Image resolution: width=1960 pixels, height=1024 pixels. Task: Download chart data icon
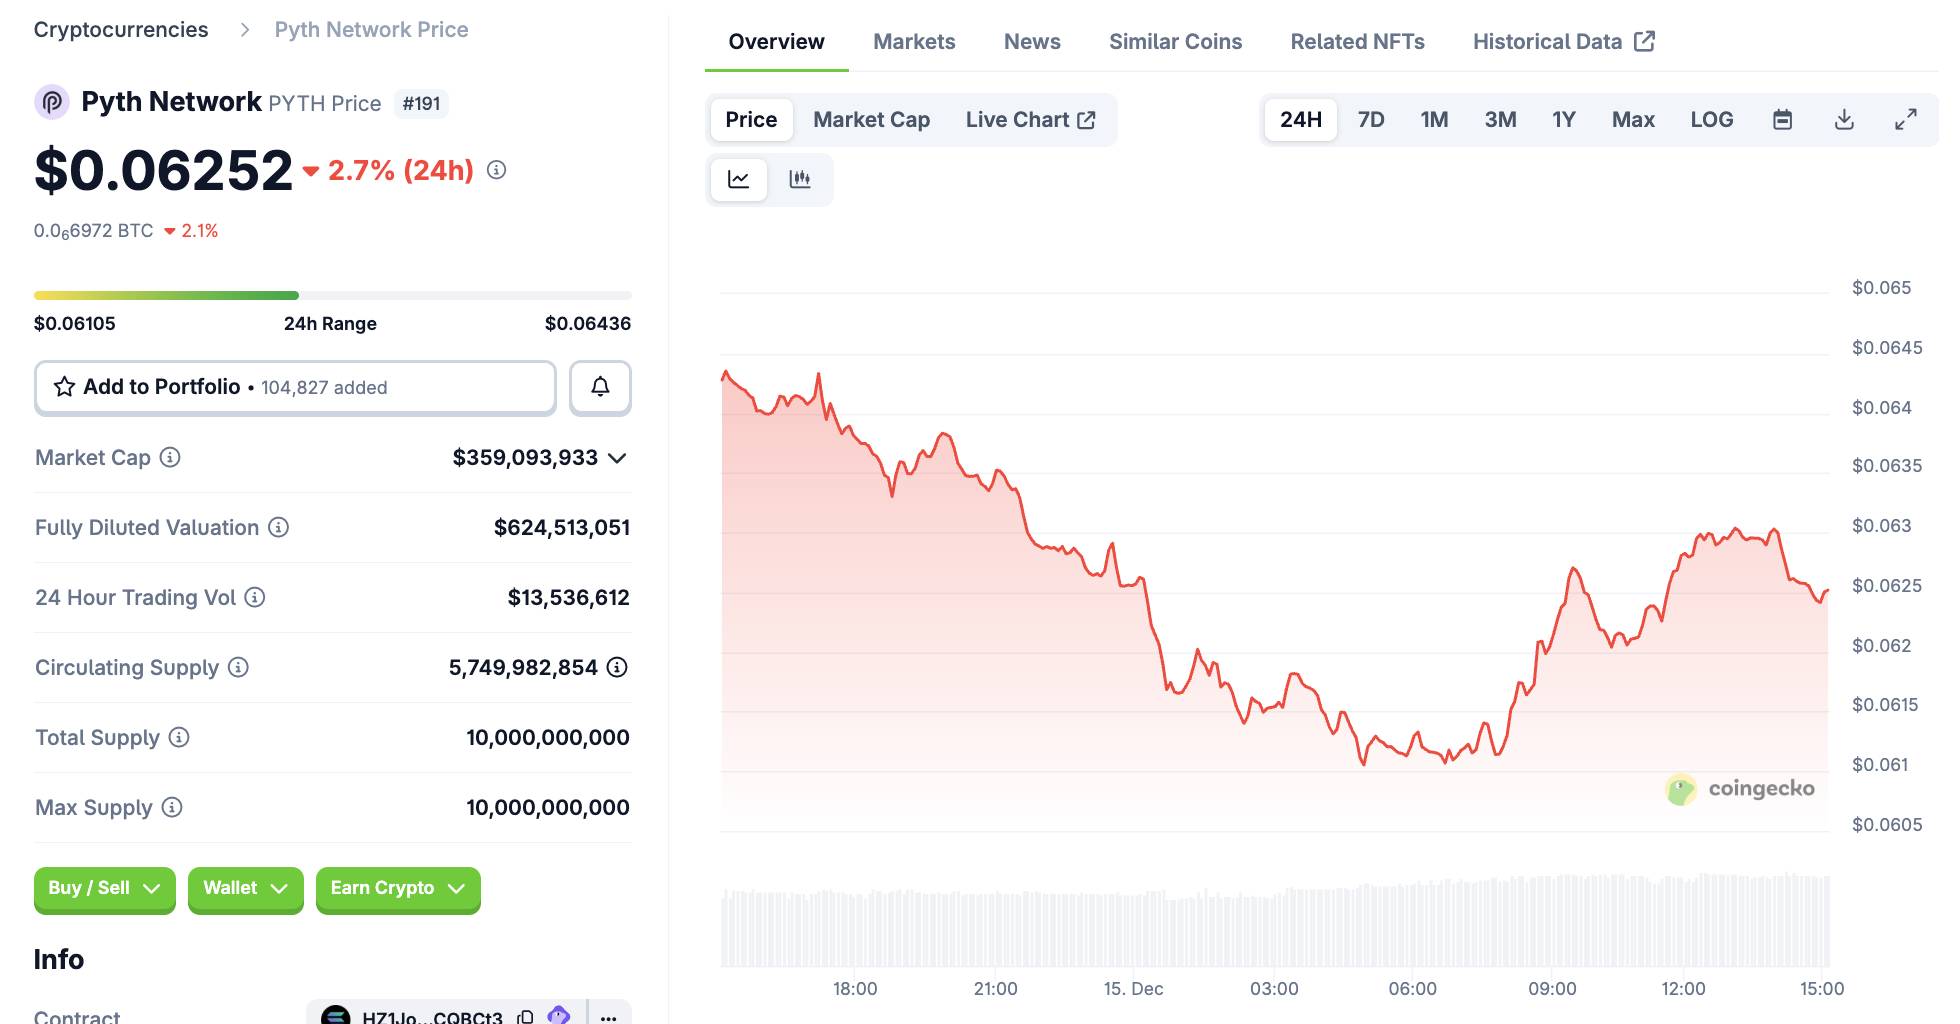tap(1844, 120)
